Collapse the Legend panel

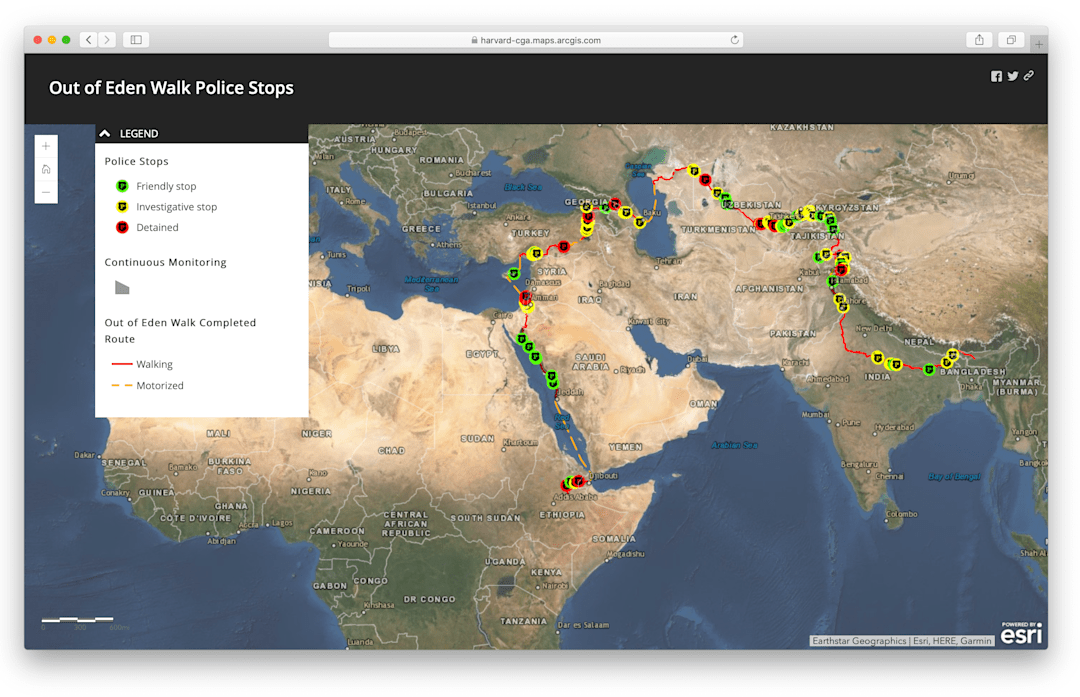[105, 133]
